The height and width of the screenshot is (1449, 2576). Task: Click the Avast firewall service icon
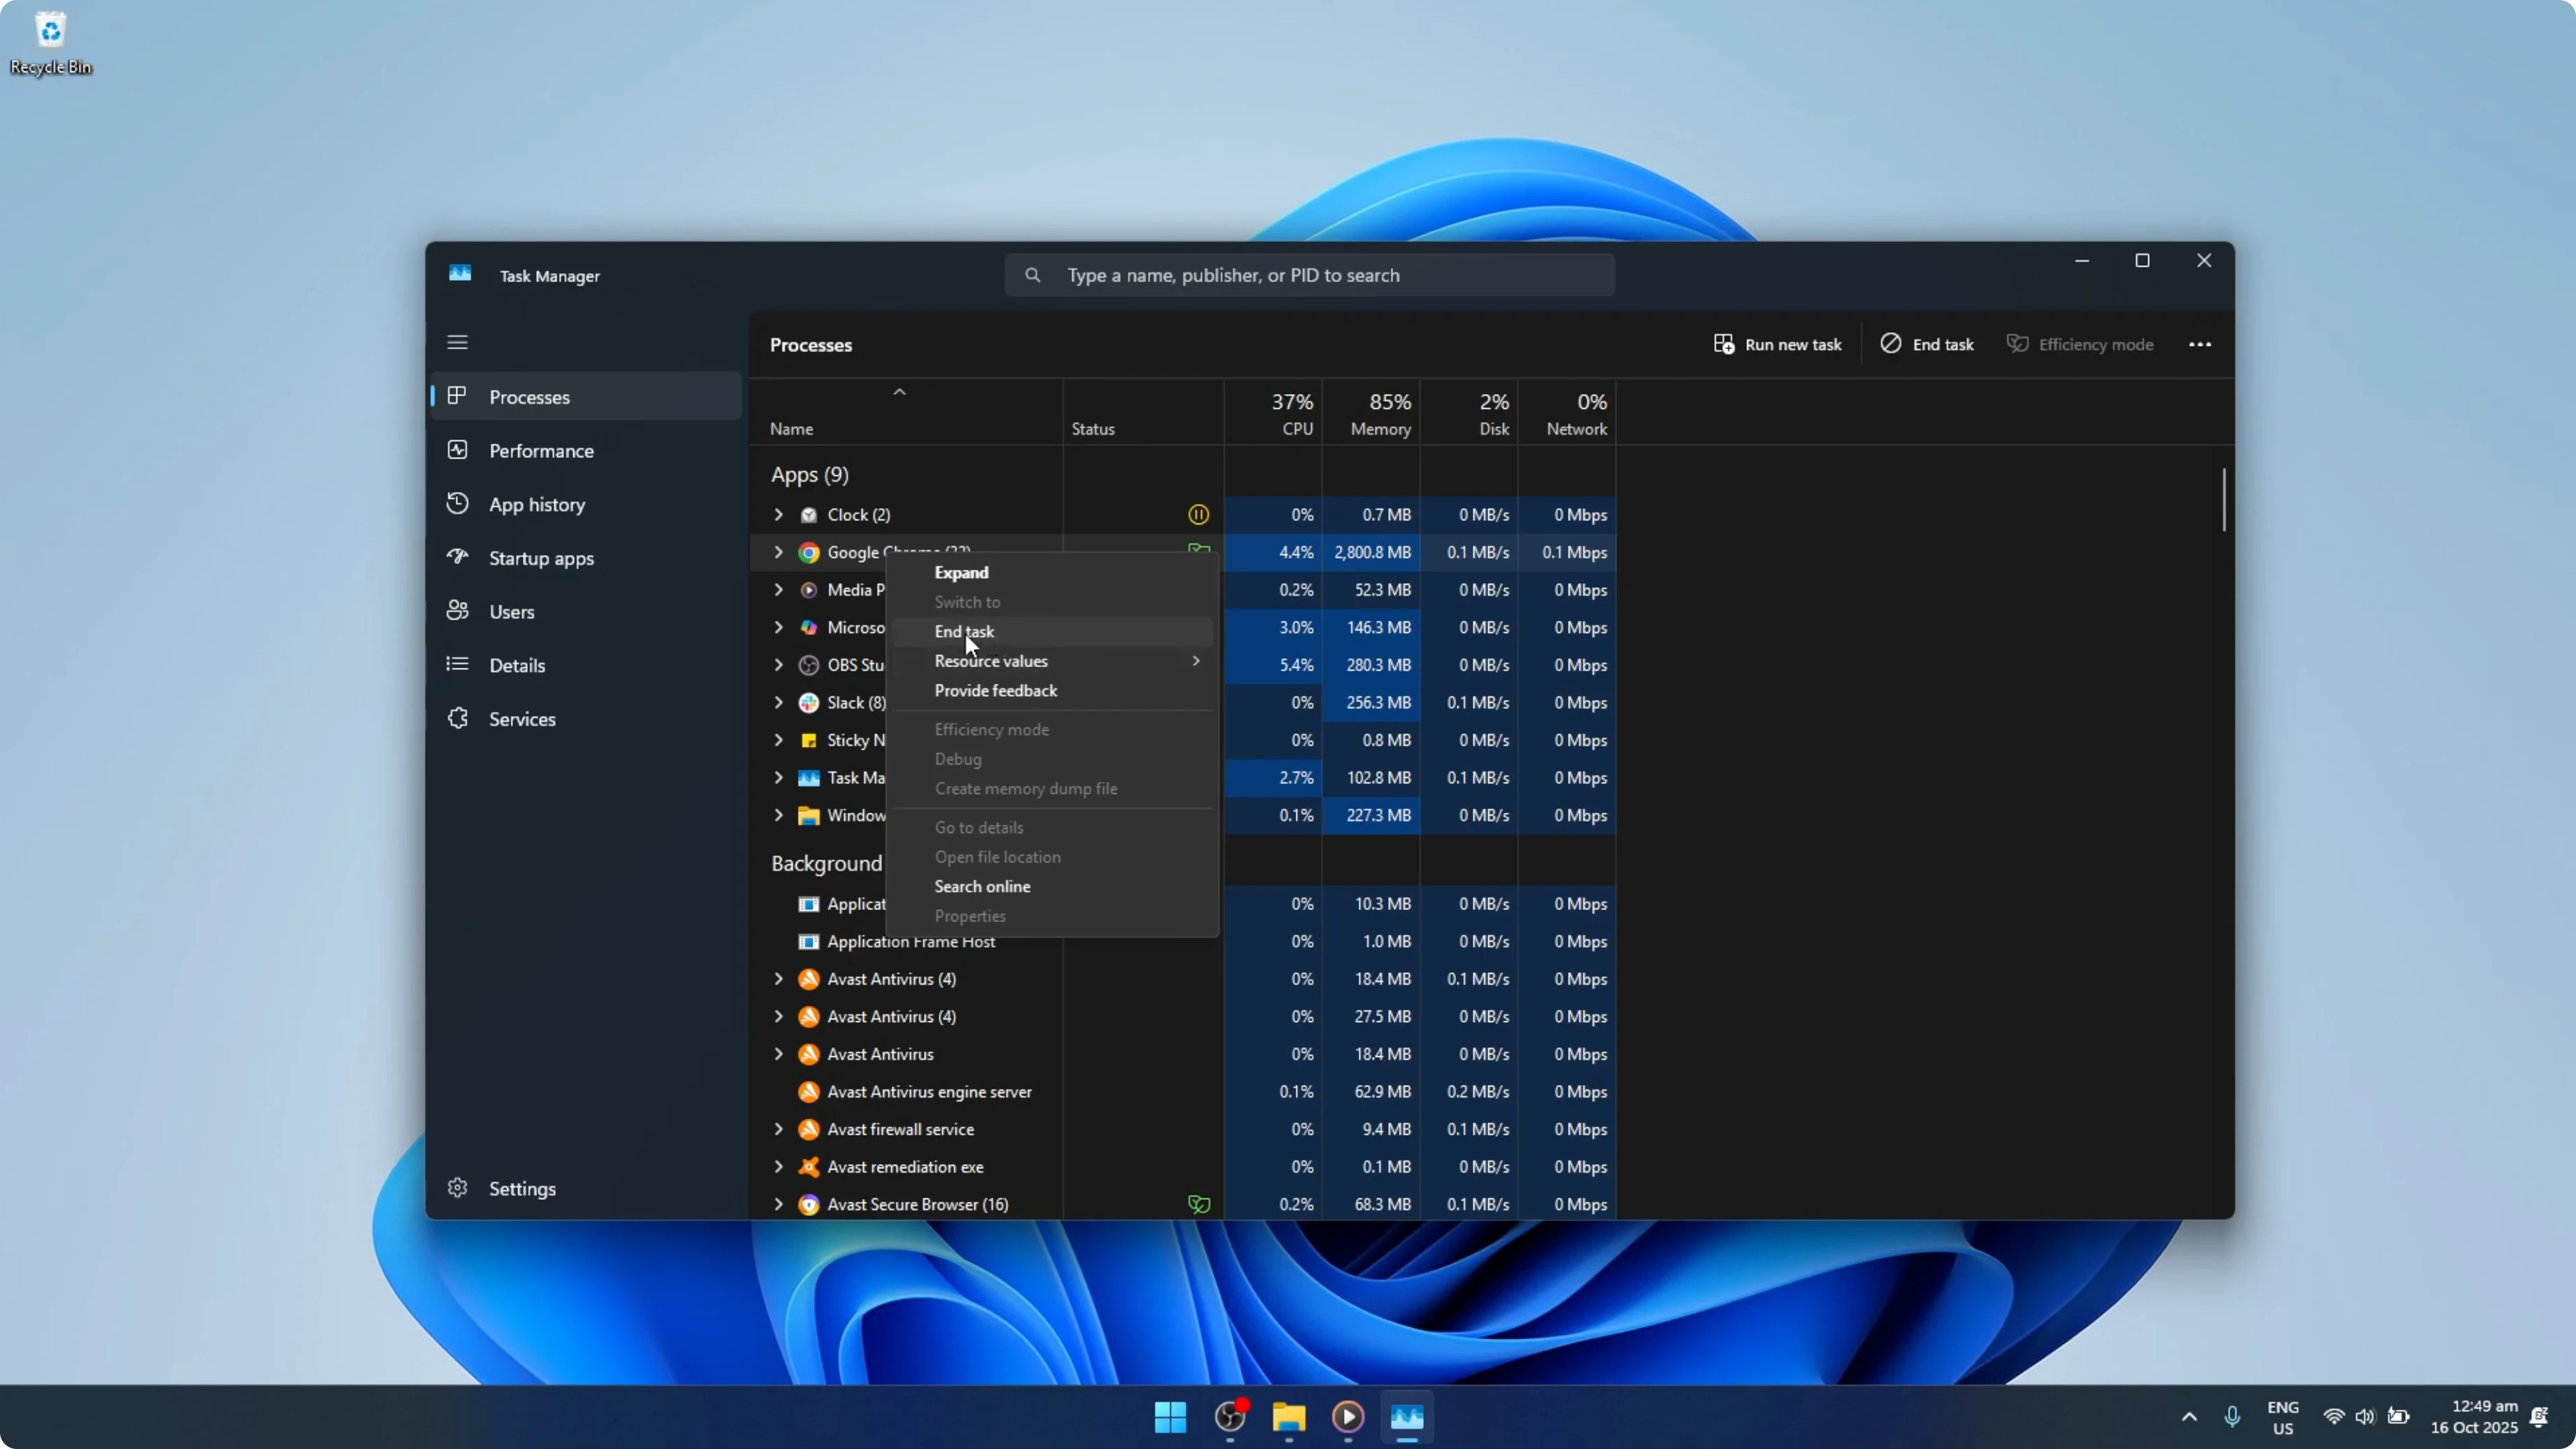point(809,1130)
